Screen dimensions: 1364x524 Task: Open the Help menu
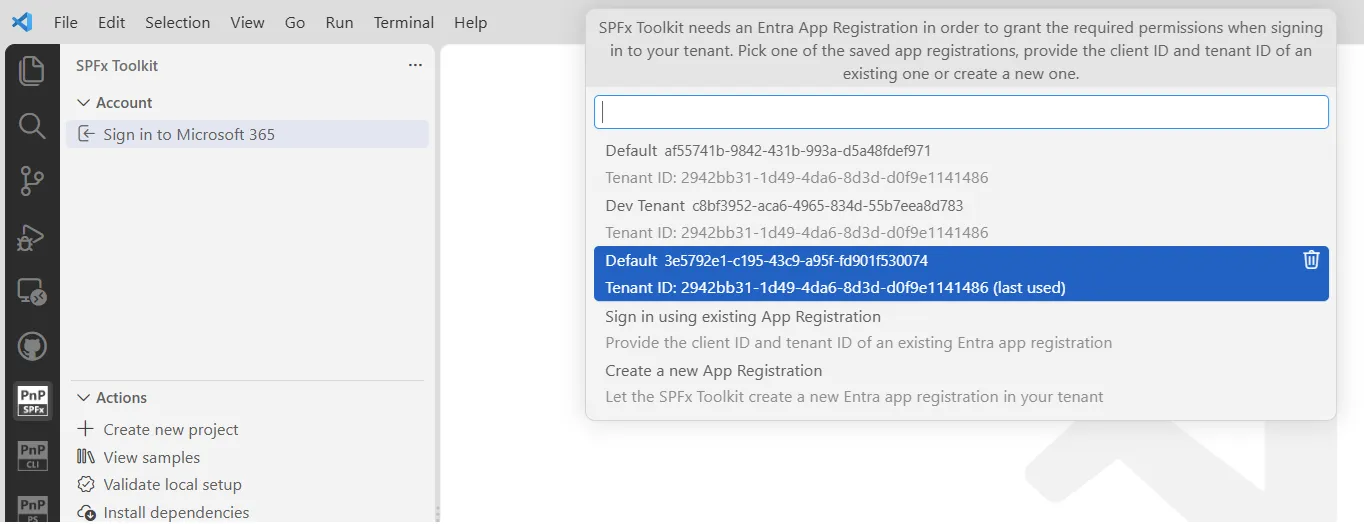(470, 22)
